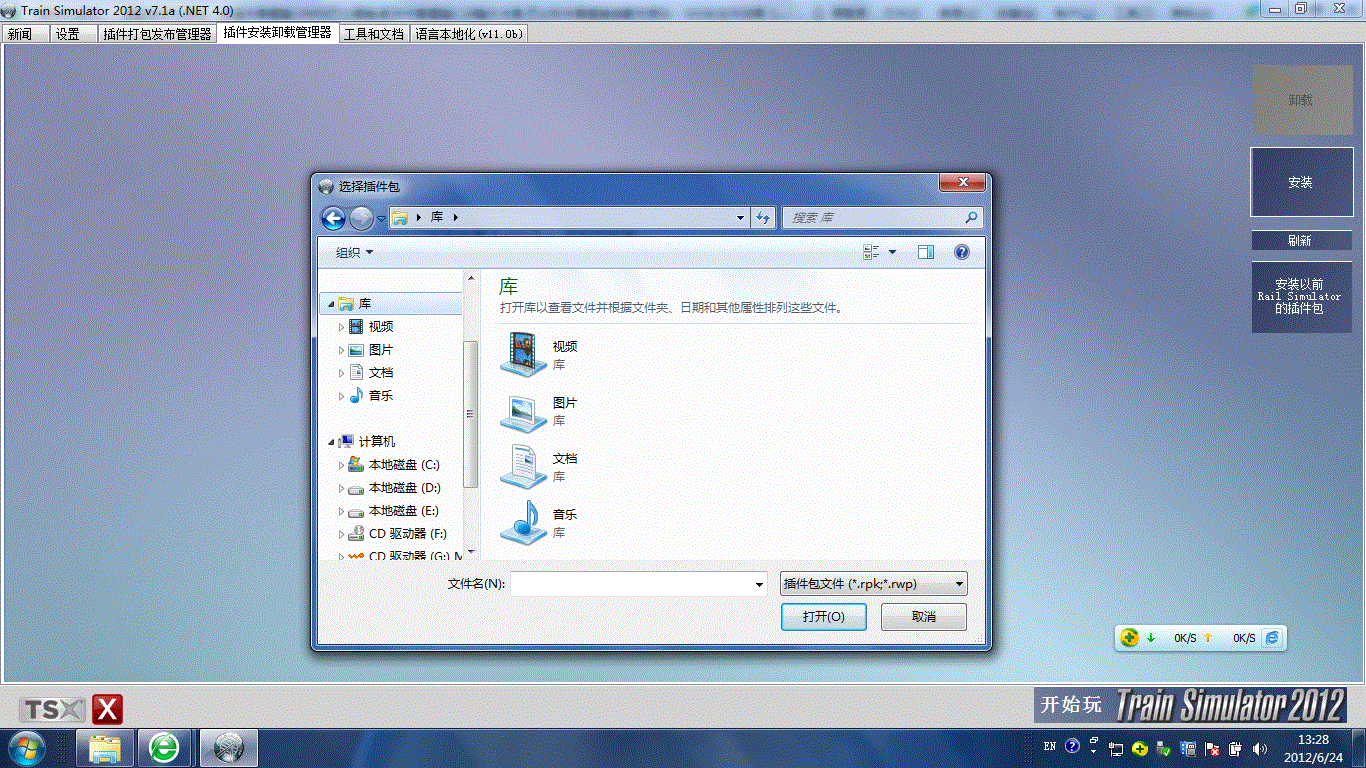The width and height of the screenshot is (1366, 768).
Task: Click the back navigation arrow
Action: click(333, 218)
